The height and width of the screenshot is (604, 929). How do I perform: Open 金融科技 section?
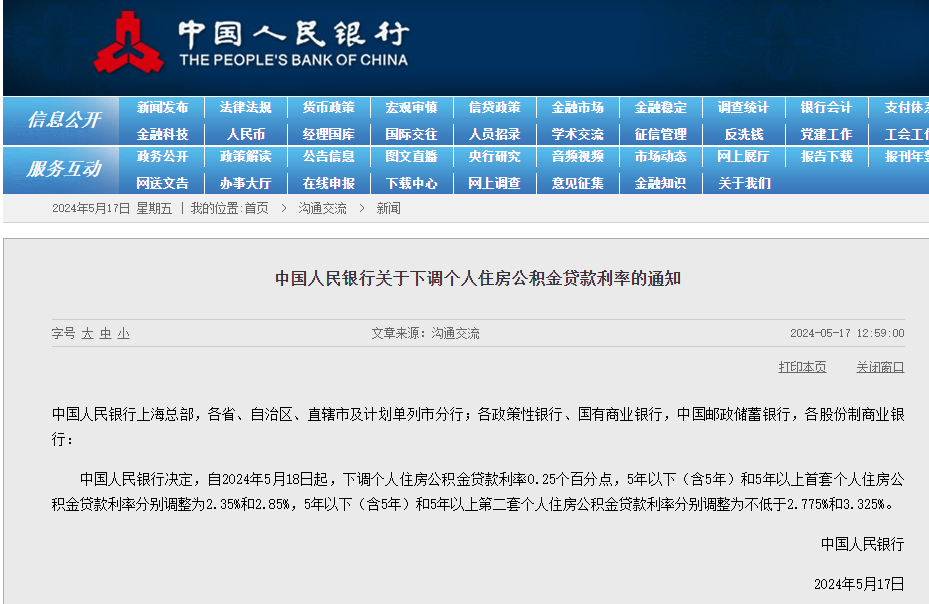pyautogui.click(x=162, y=135)
